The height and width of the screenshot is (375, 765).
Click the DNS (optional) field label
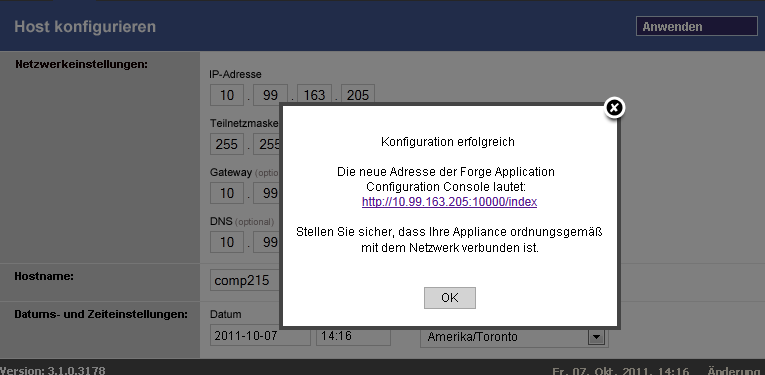[242, 221]
